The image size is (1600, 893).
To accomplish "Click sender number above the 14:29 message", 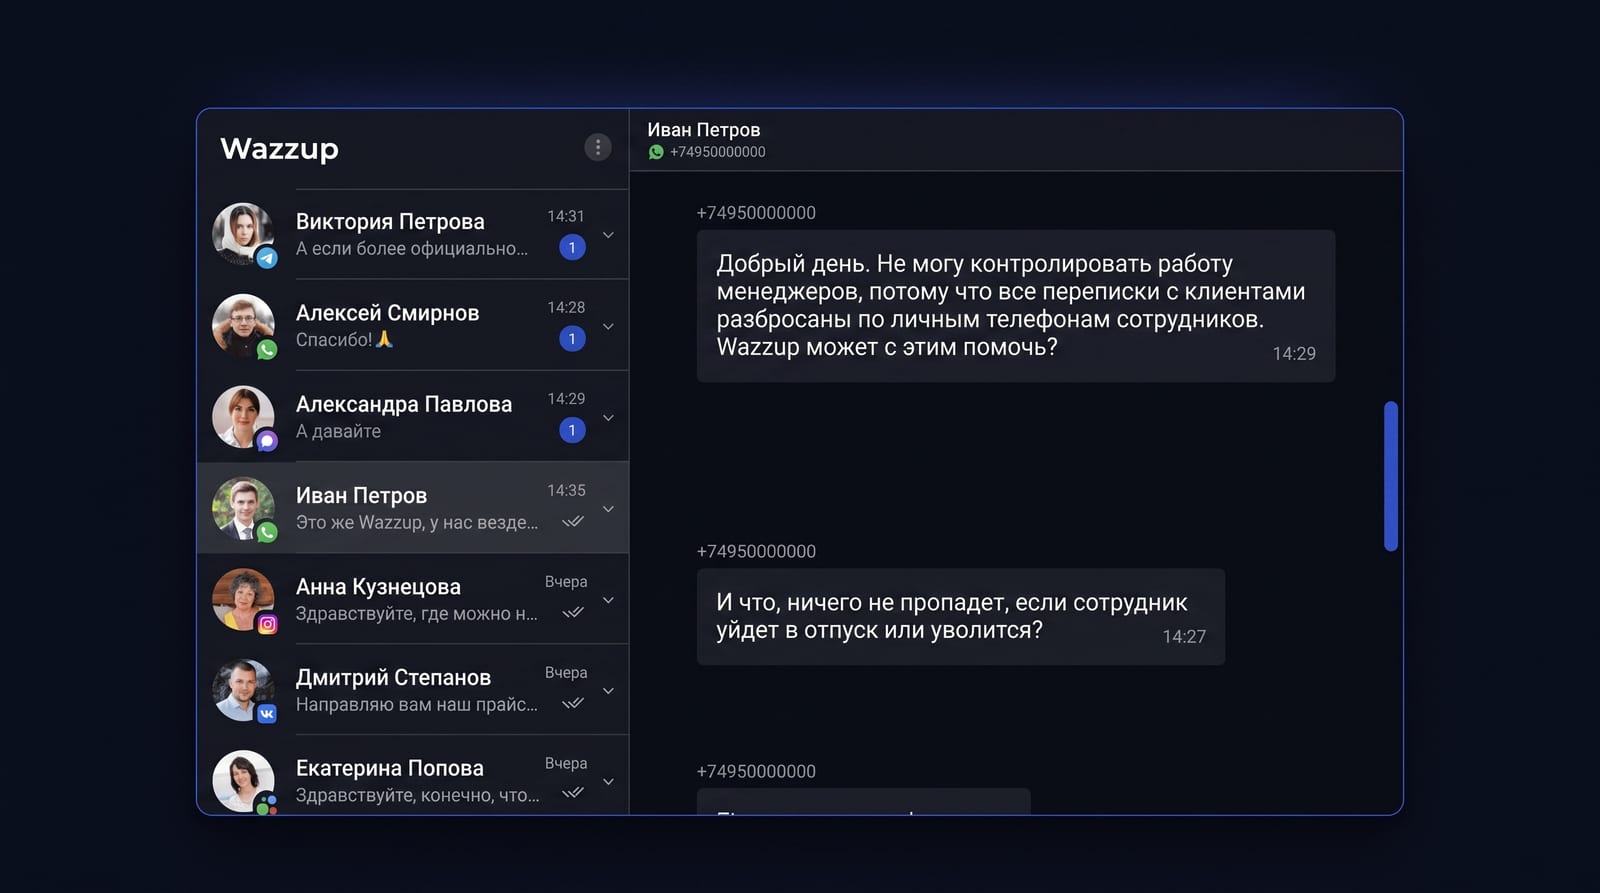I will coord(756,213).
